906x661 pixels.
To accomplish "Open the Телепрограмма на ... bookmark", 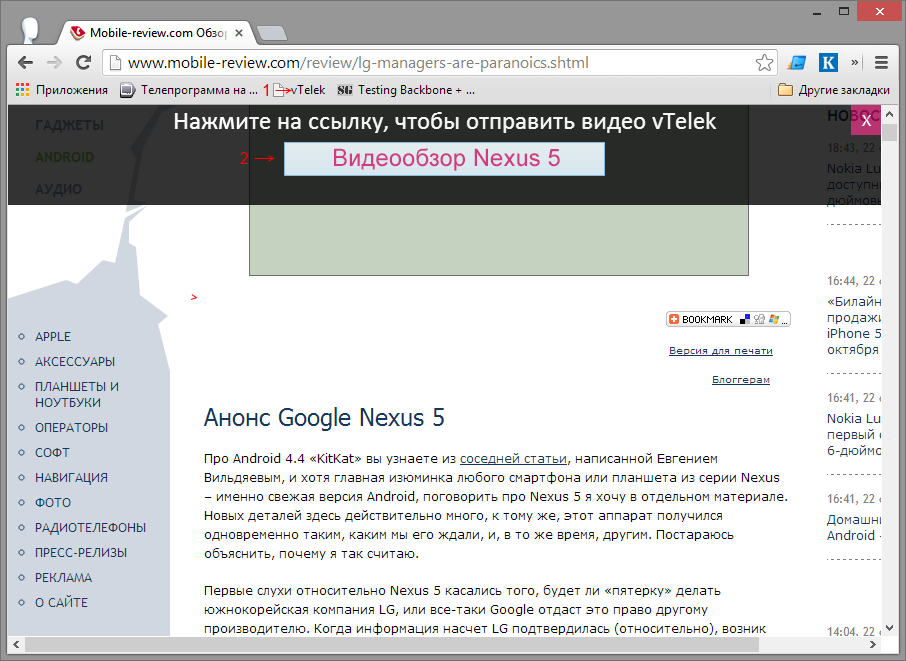I will coord(188,90).
